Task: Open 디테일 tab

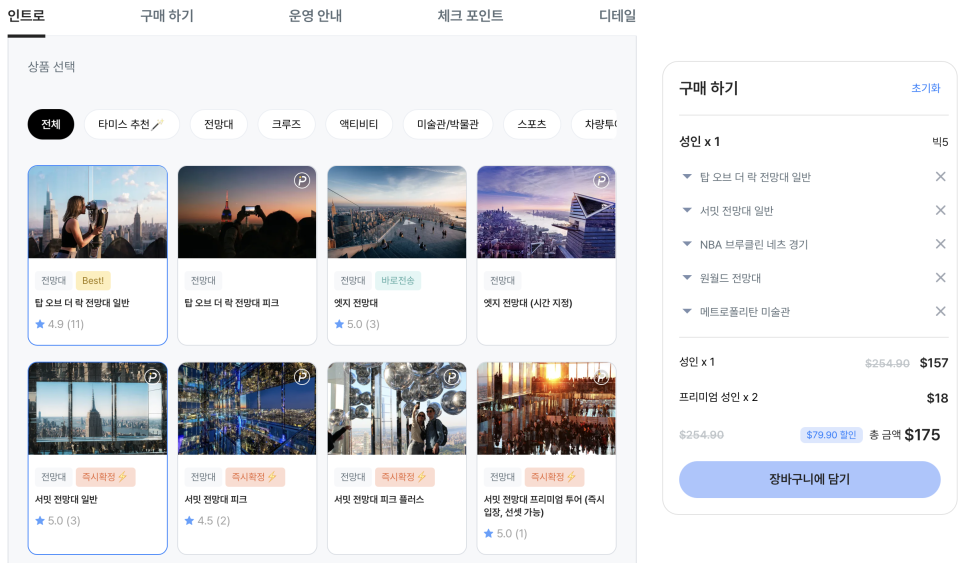Action: 617,16
